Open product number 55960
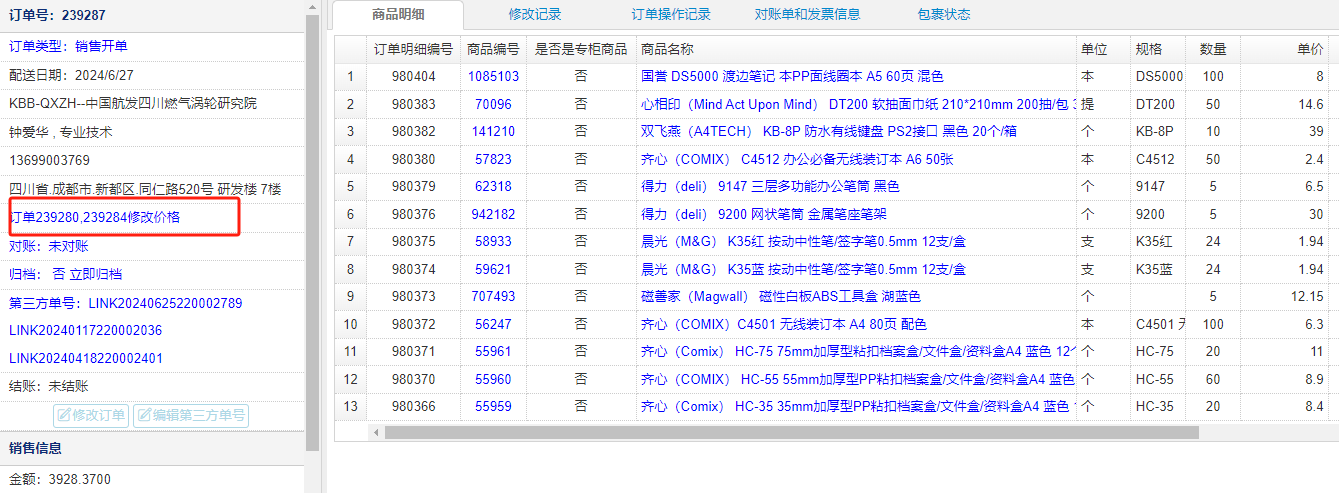The height and width of the screenshot is (493, 1339). (493, 380)
